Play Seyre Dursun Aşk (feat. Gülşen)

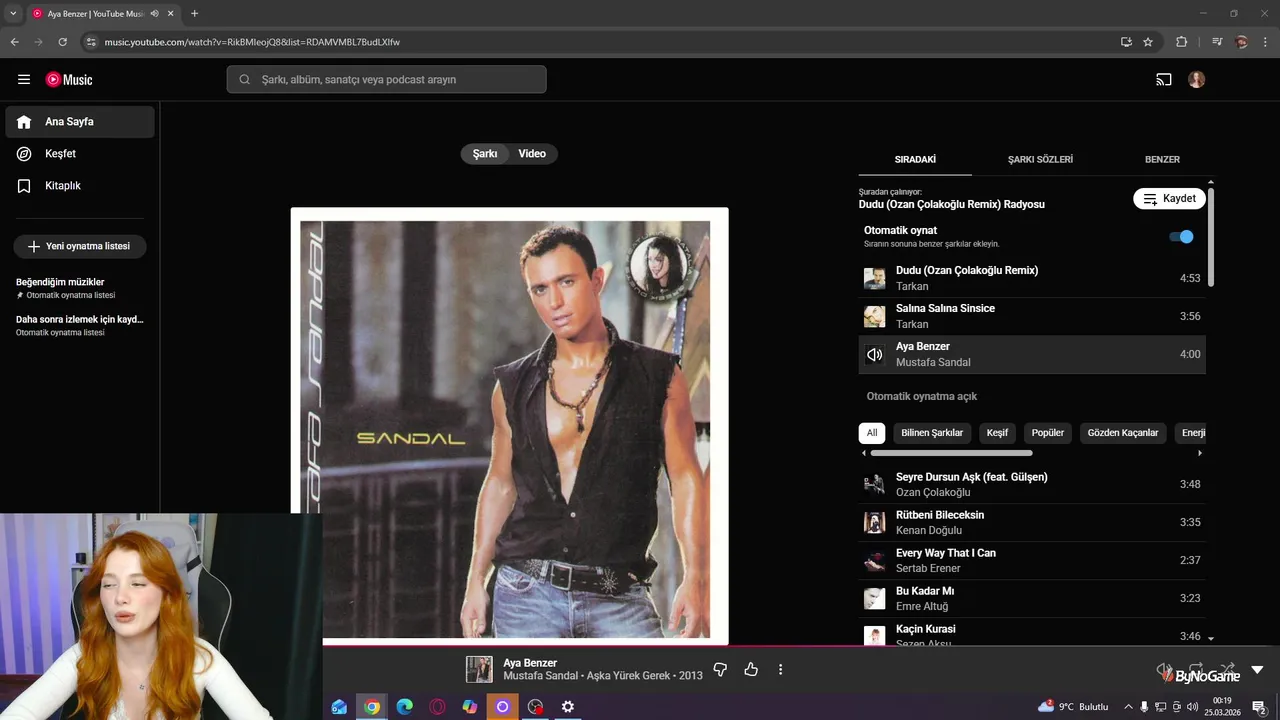coord(1032,484)
